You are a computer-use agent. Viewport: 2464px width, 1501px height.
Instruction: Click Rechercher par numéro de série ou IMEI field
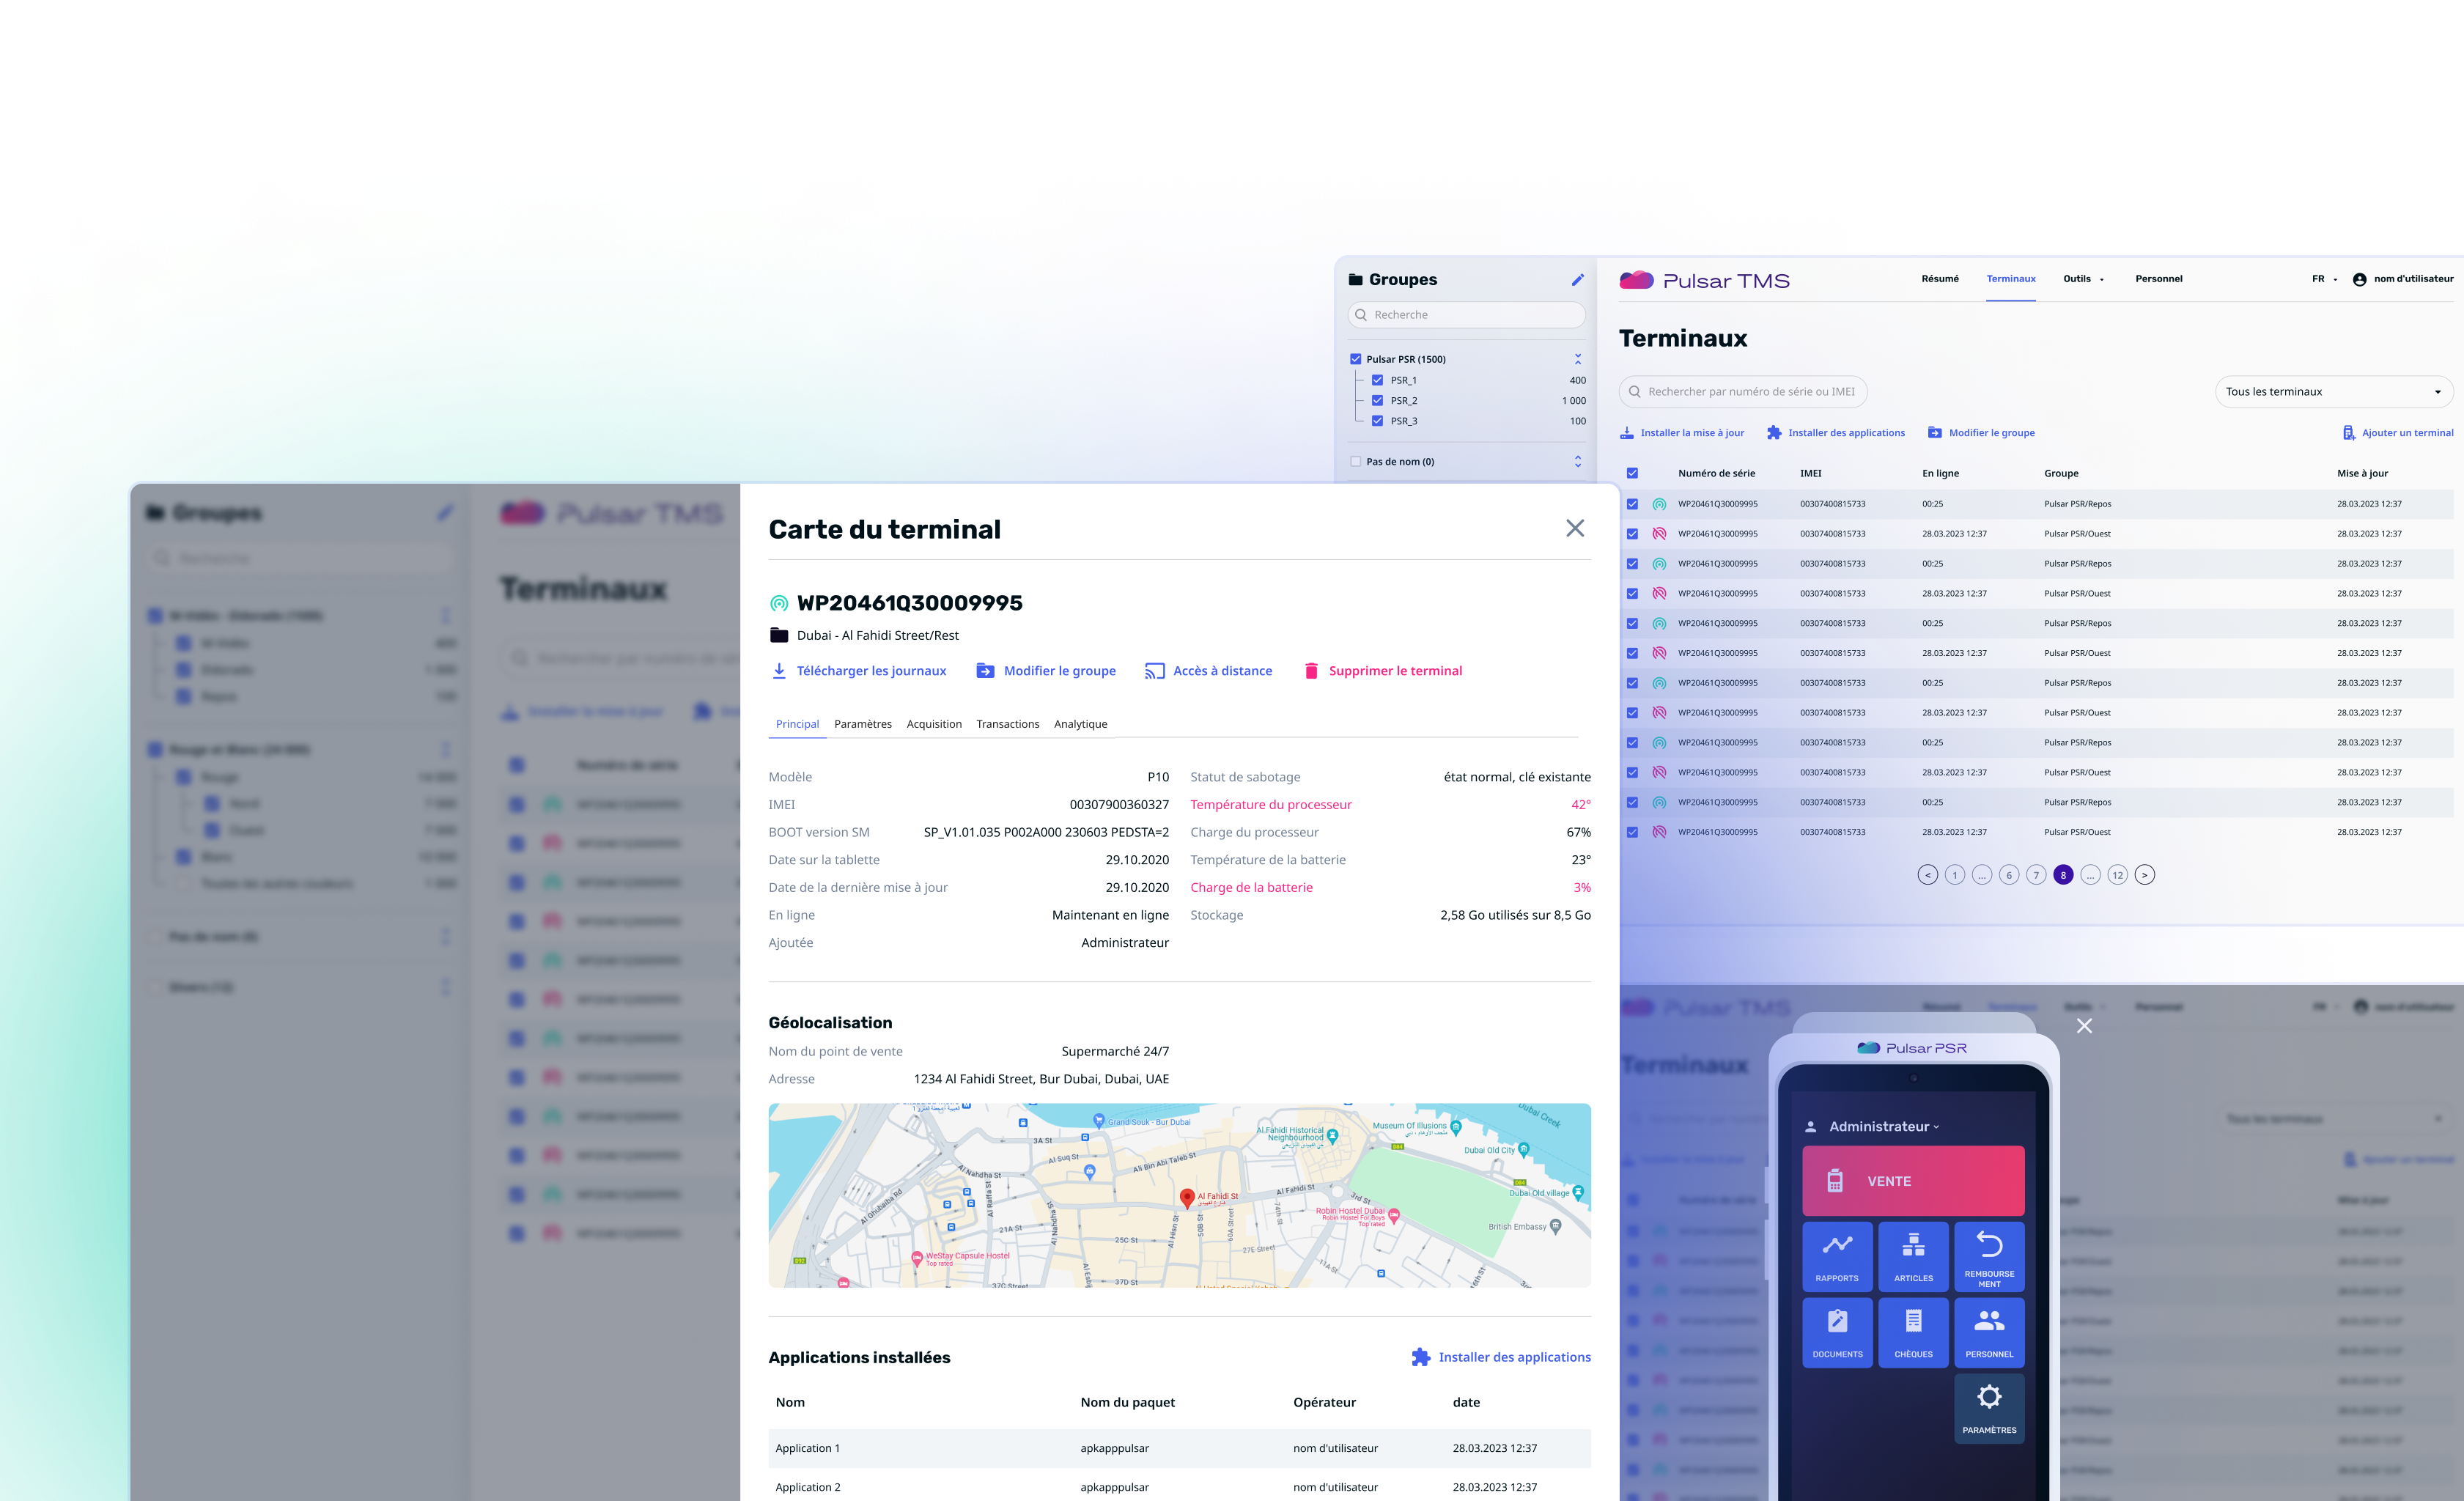click(x=1743, y=392)
